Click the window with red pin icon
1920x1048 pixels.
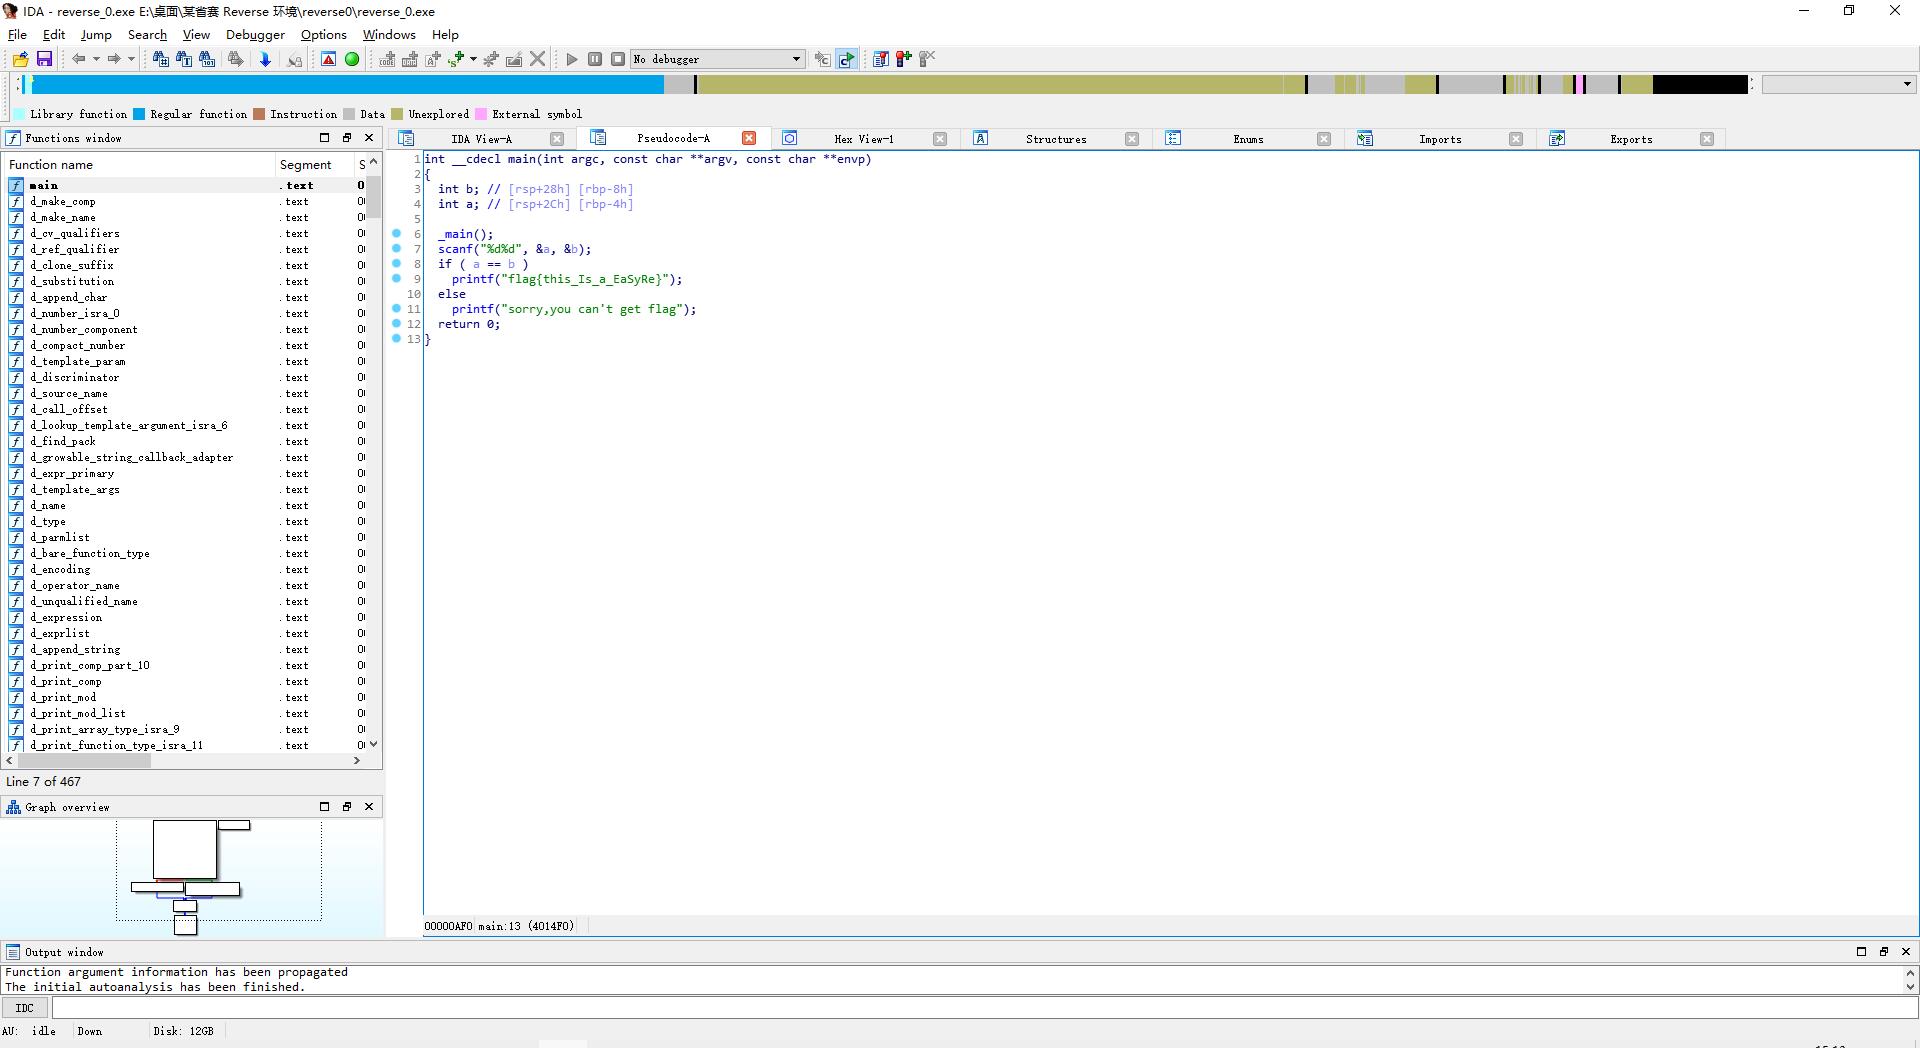point(881,59)
